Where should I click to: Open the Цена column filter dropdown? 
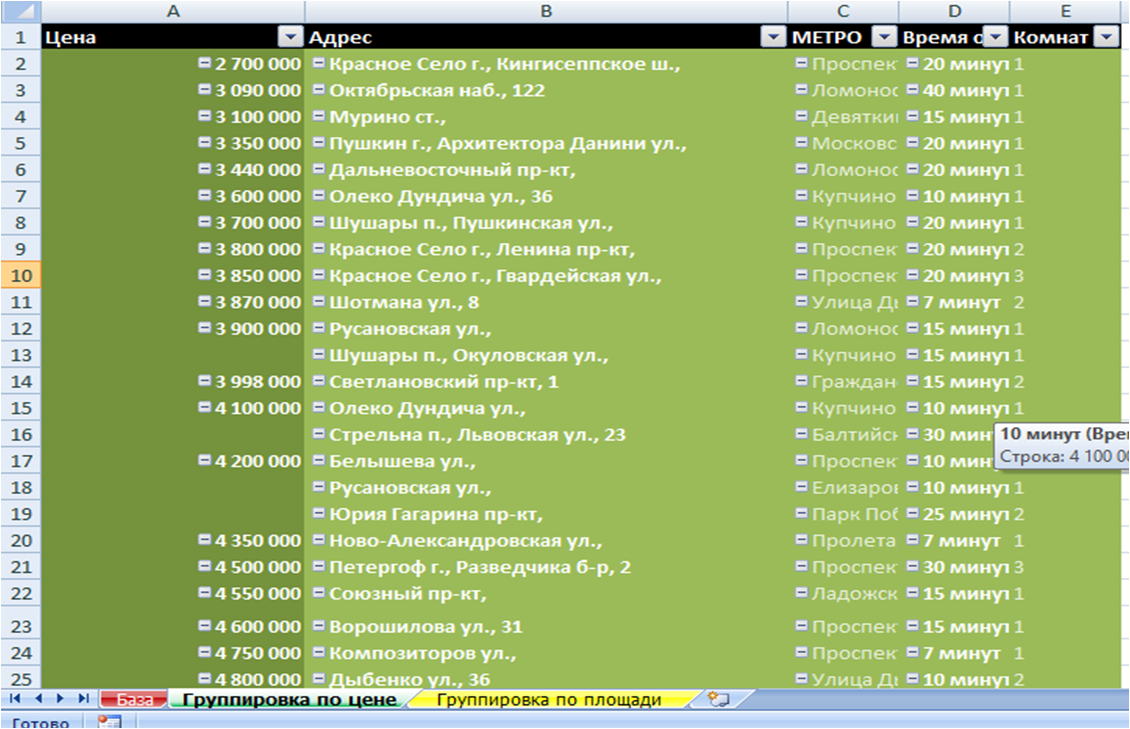tap(290, 38)
